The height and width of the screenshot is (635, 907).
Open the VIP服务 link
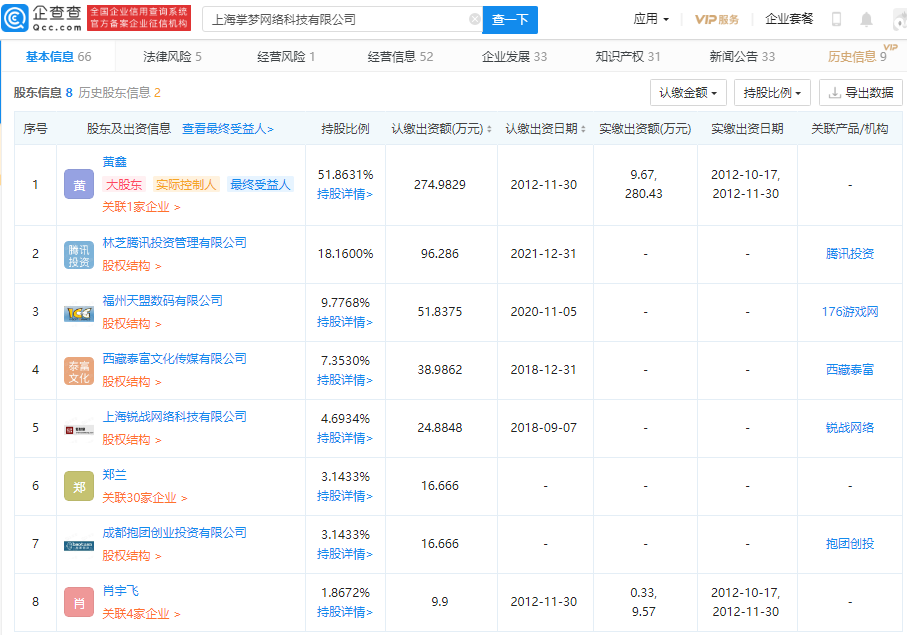(x=717, y=20)
